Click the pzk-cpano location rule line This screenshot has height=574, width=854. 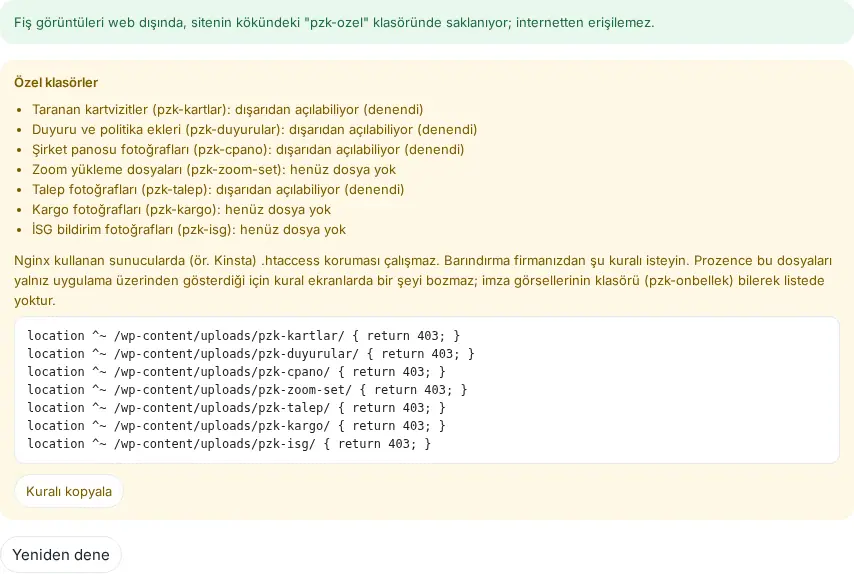tap(236, 371)
